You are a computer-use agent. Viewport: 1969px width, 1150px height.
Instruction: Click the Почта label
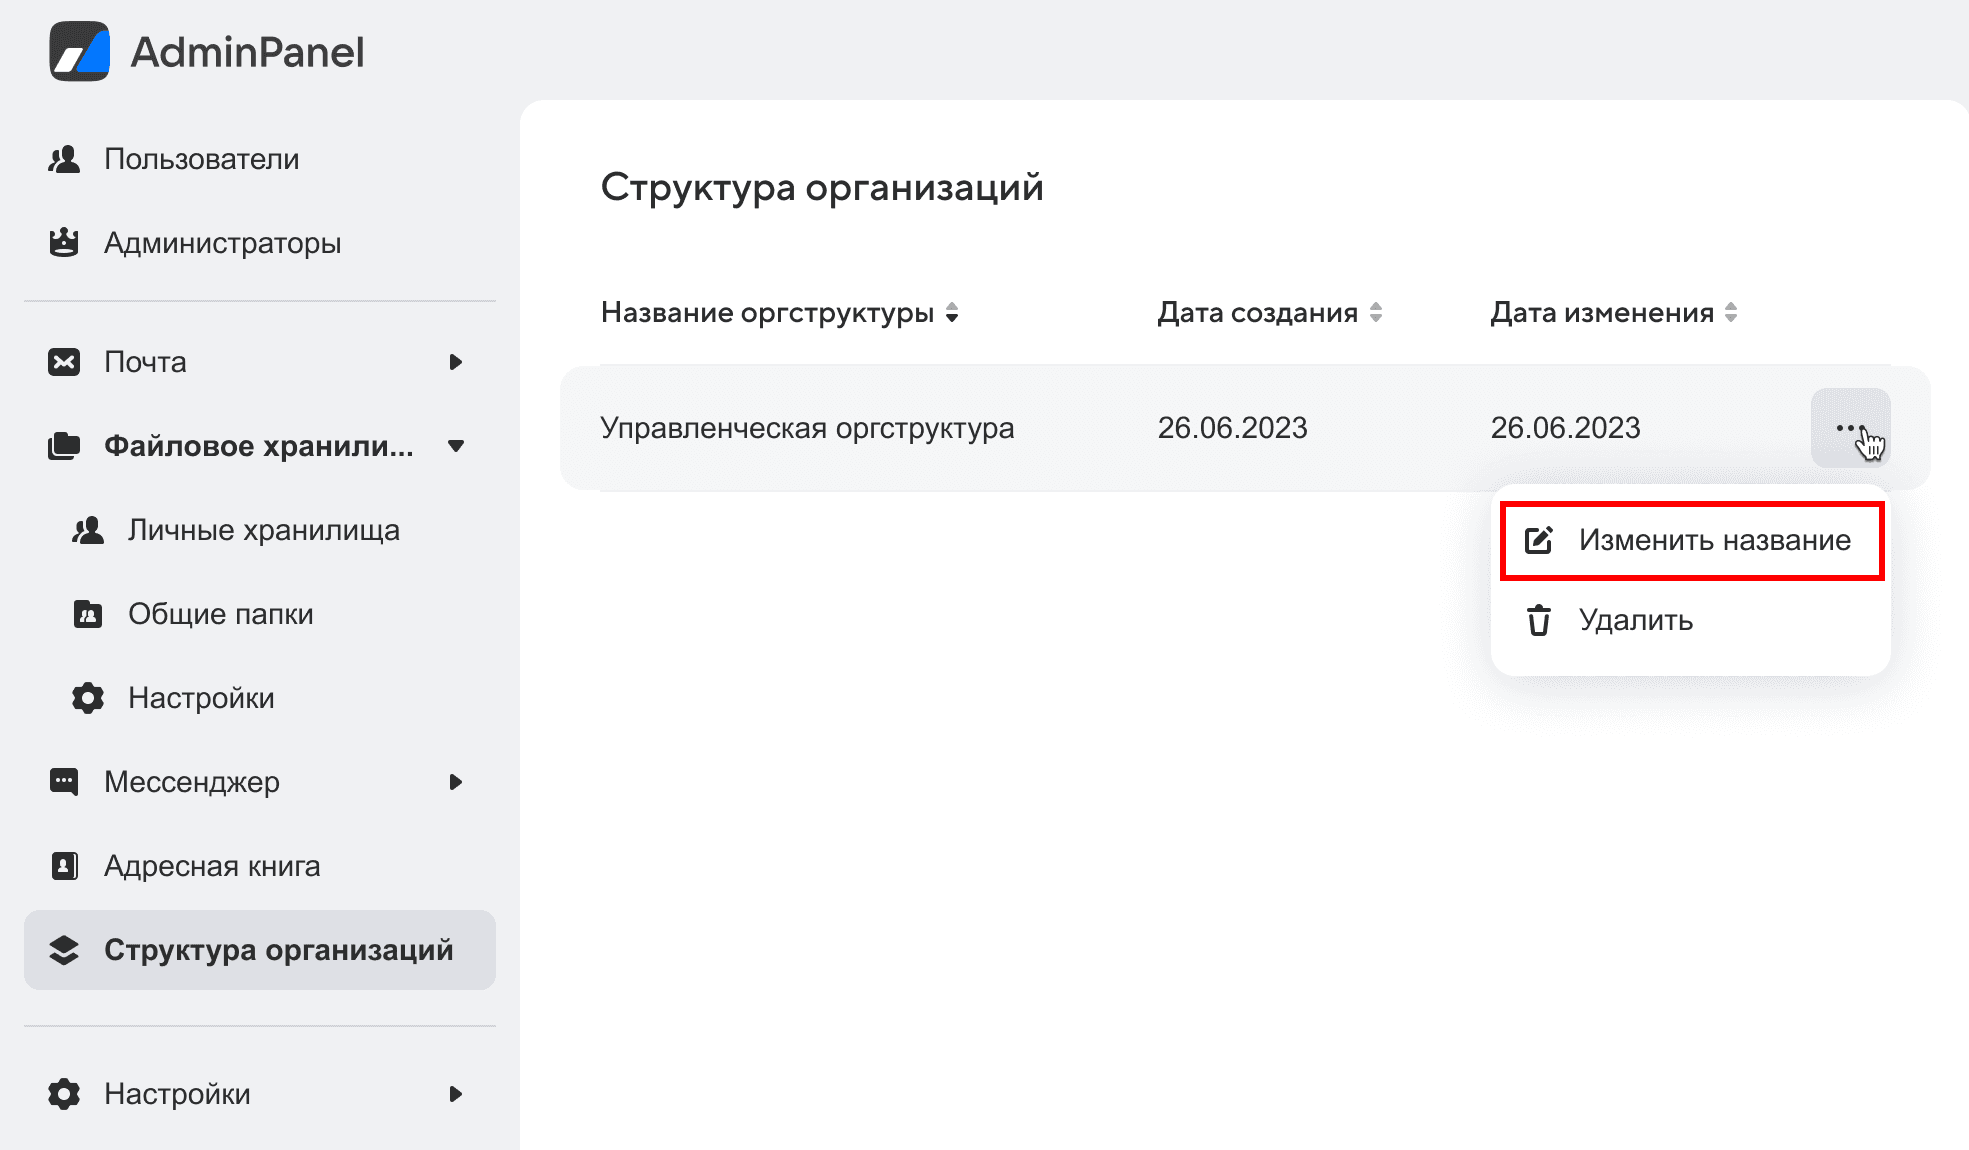click(145, 362)
